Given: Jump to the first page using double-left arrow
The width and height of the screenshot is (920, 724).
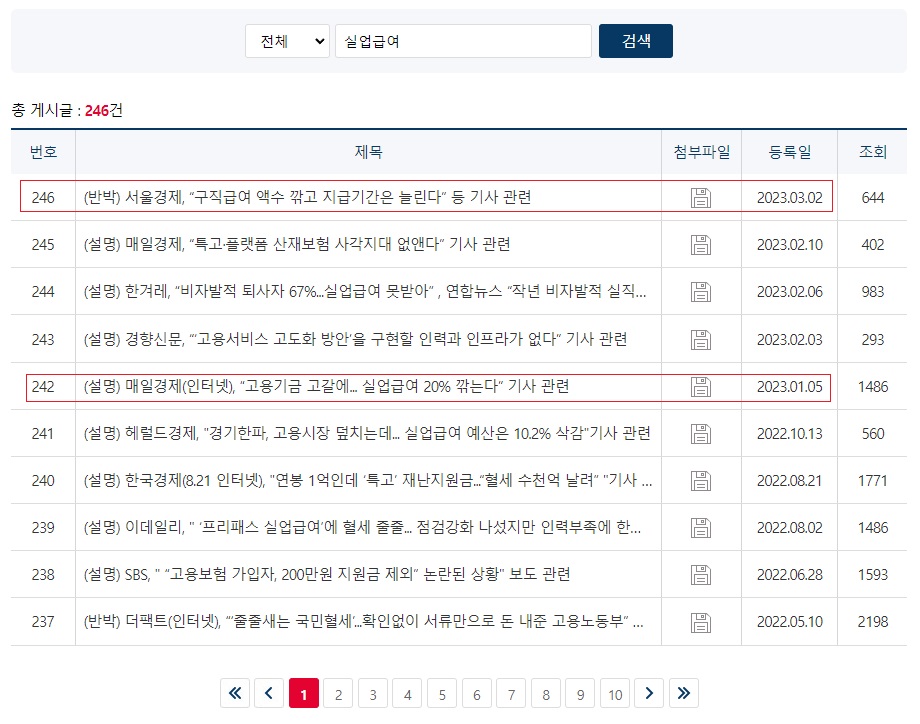Looking at the screenshot, I should point(235,693).
